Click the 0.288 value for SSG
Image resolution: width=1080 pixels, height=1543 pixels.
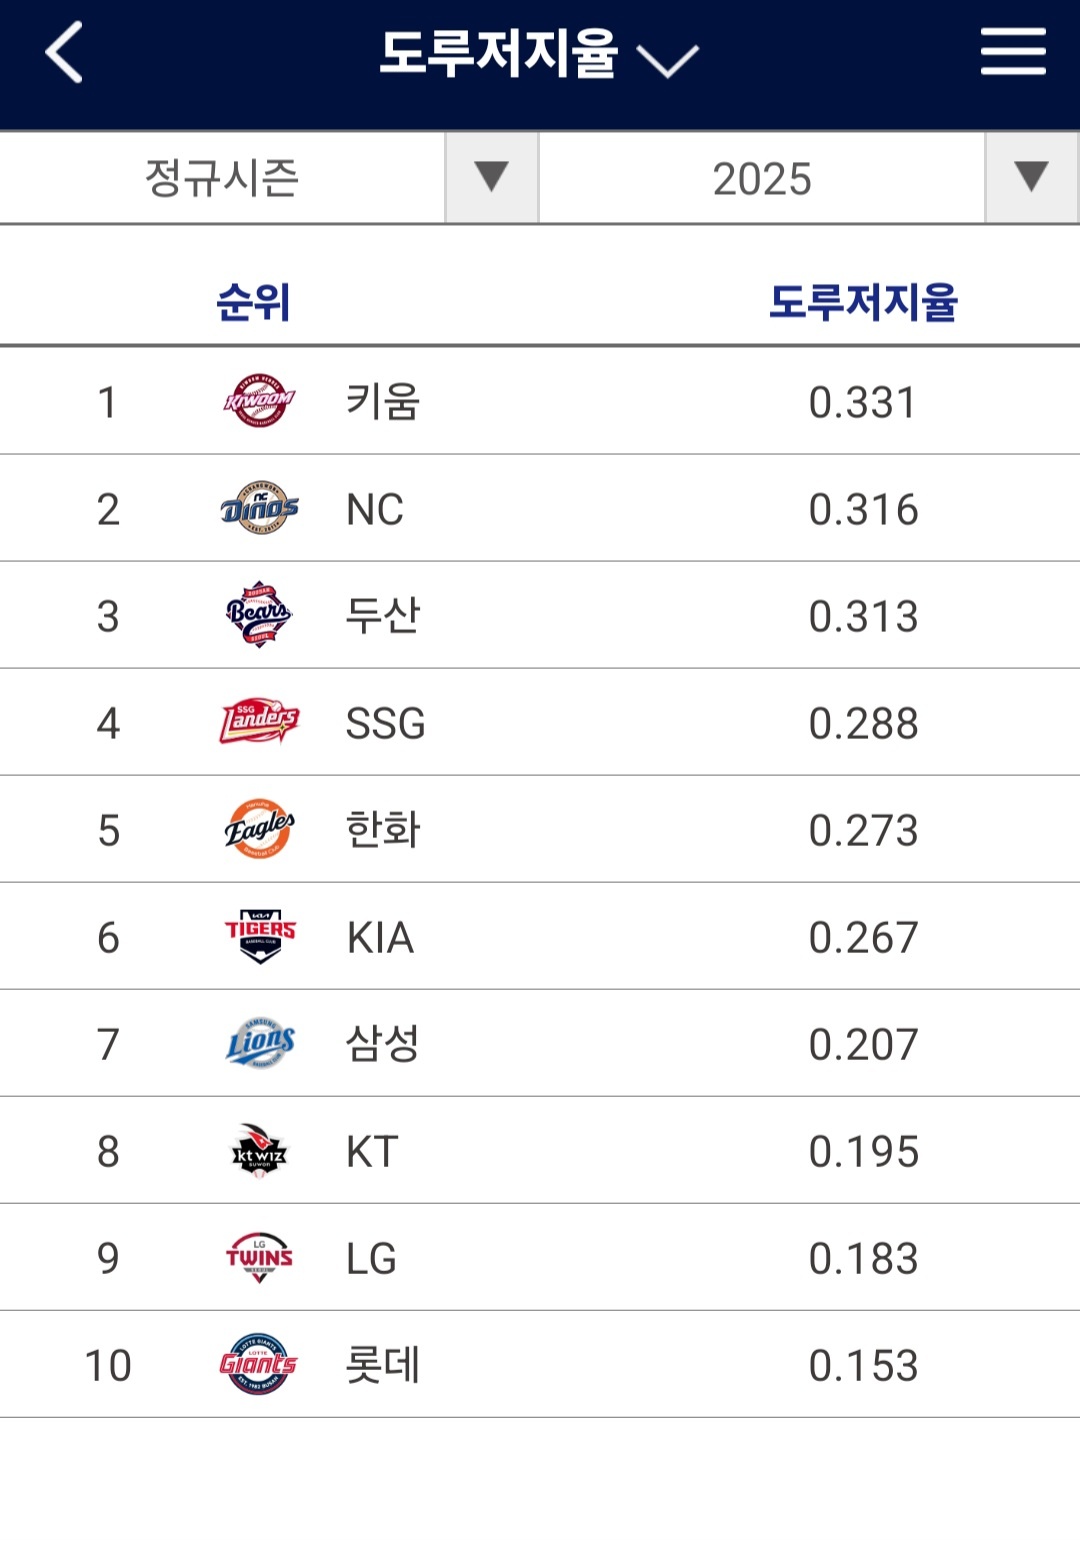(863, 723)
